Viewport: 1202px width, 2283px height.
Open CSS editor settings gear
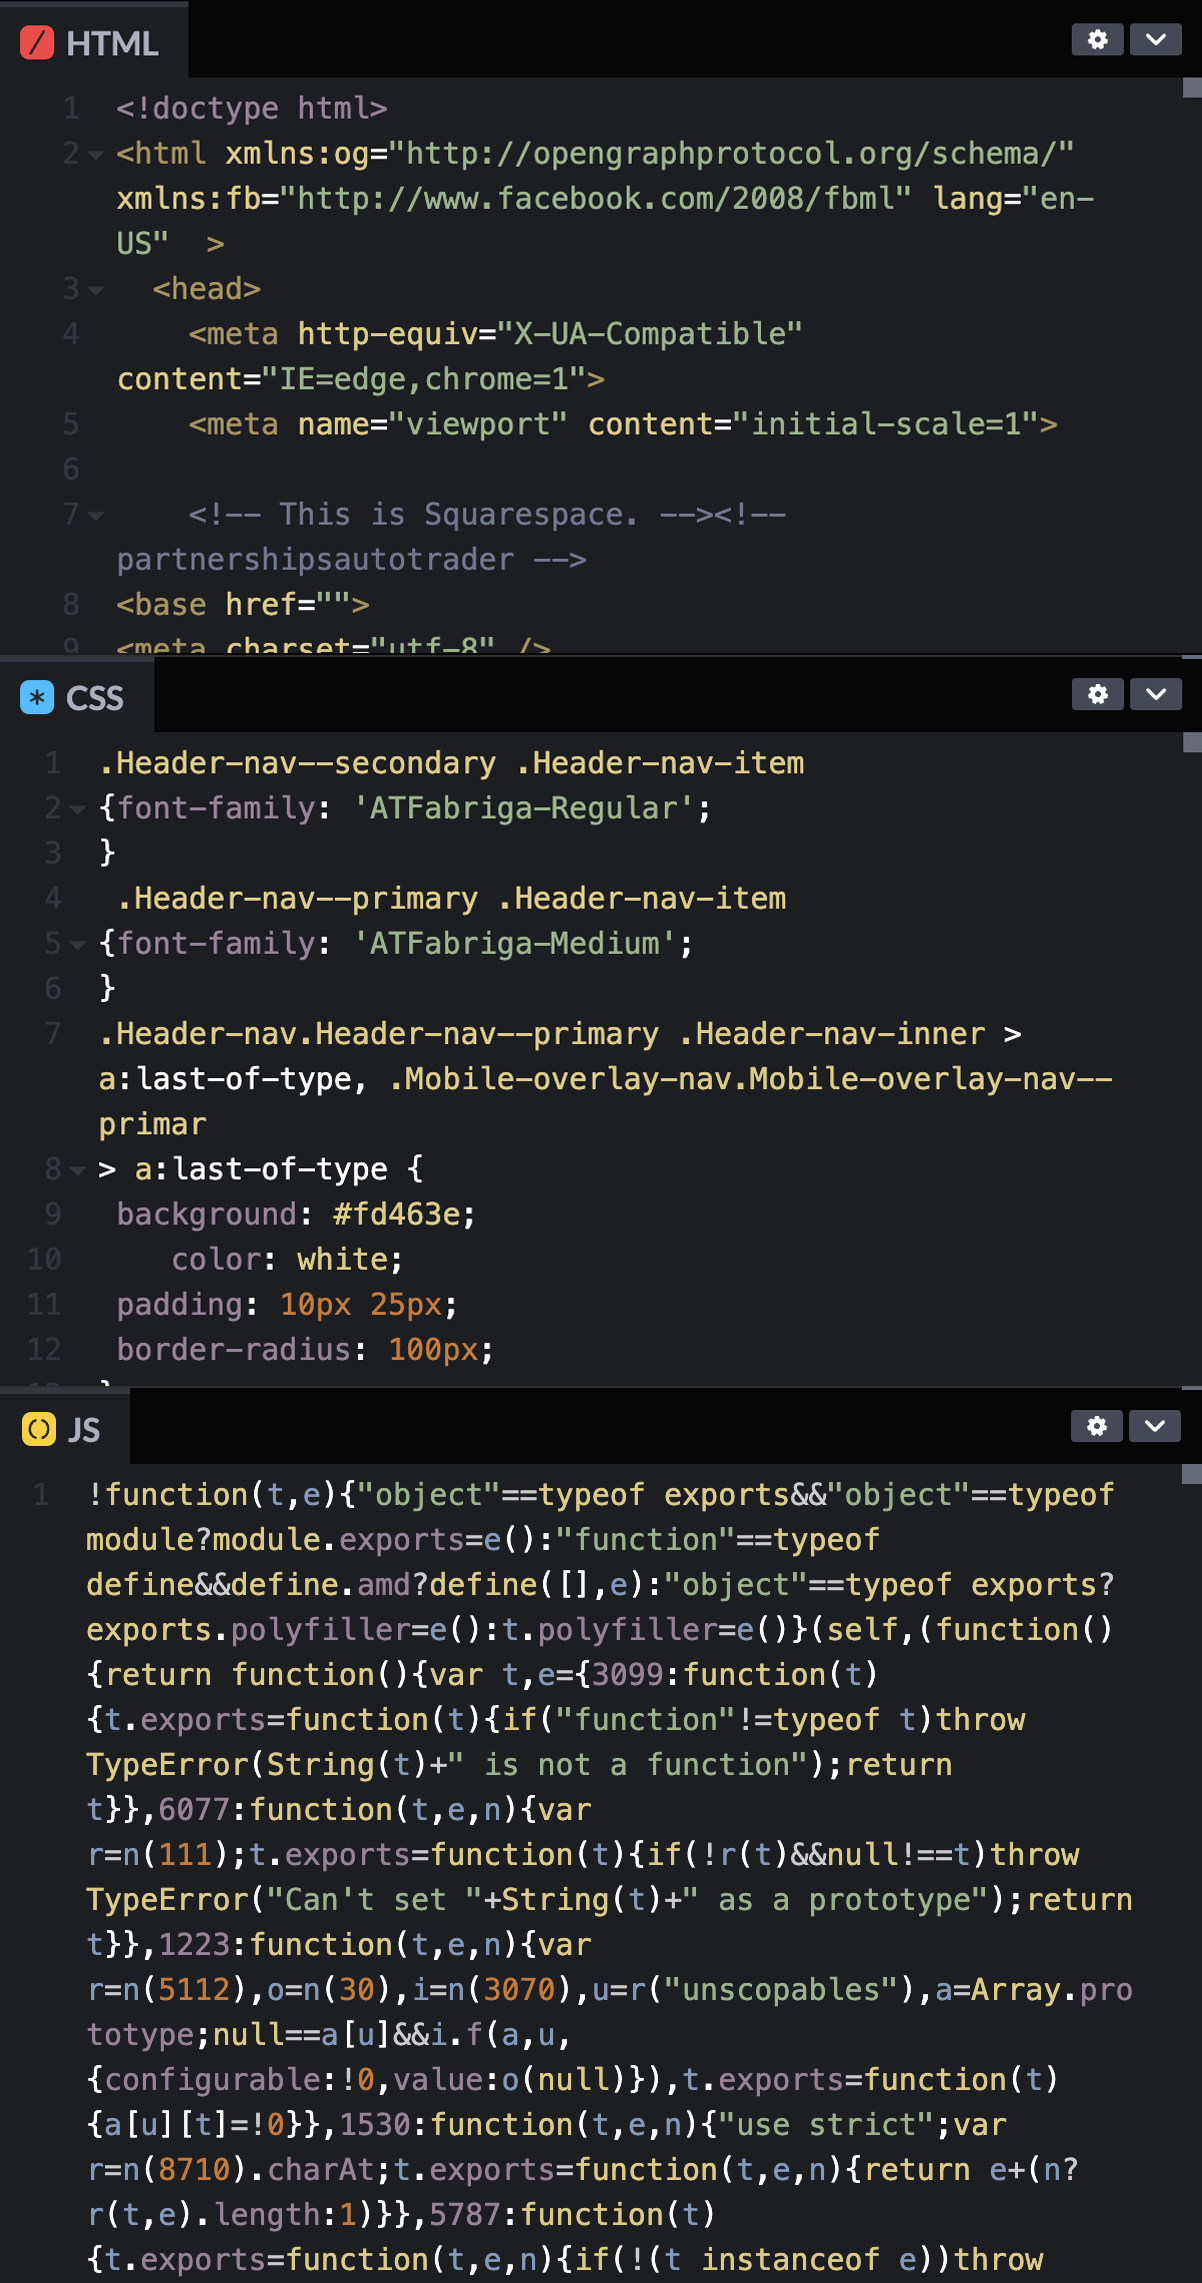point(1098,694)
